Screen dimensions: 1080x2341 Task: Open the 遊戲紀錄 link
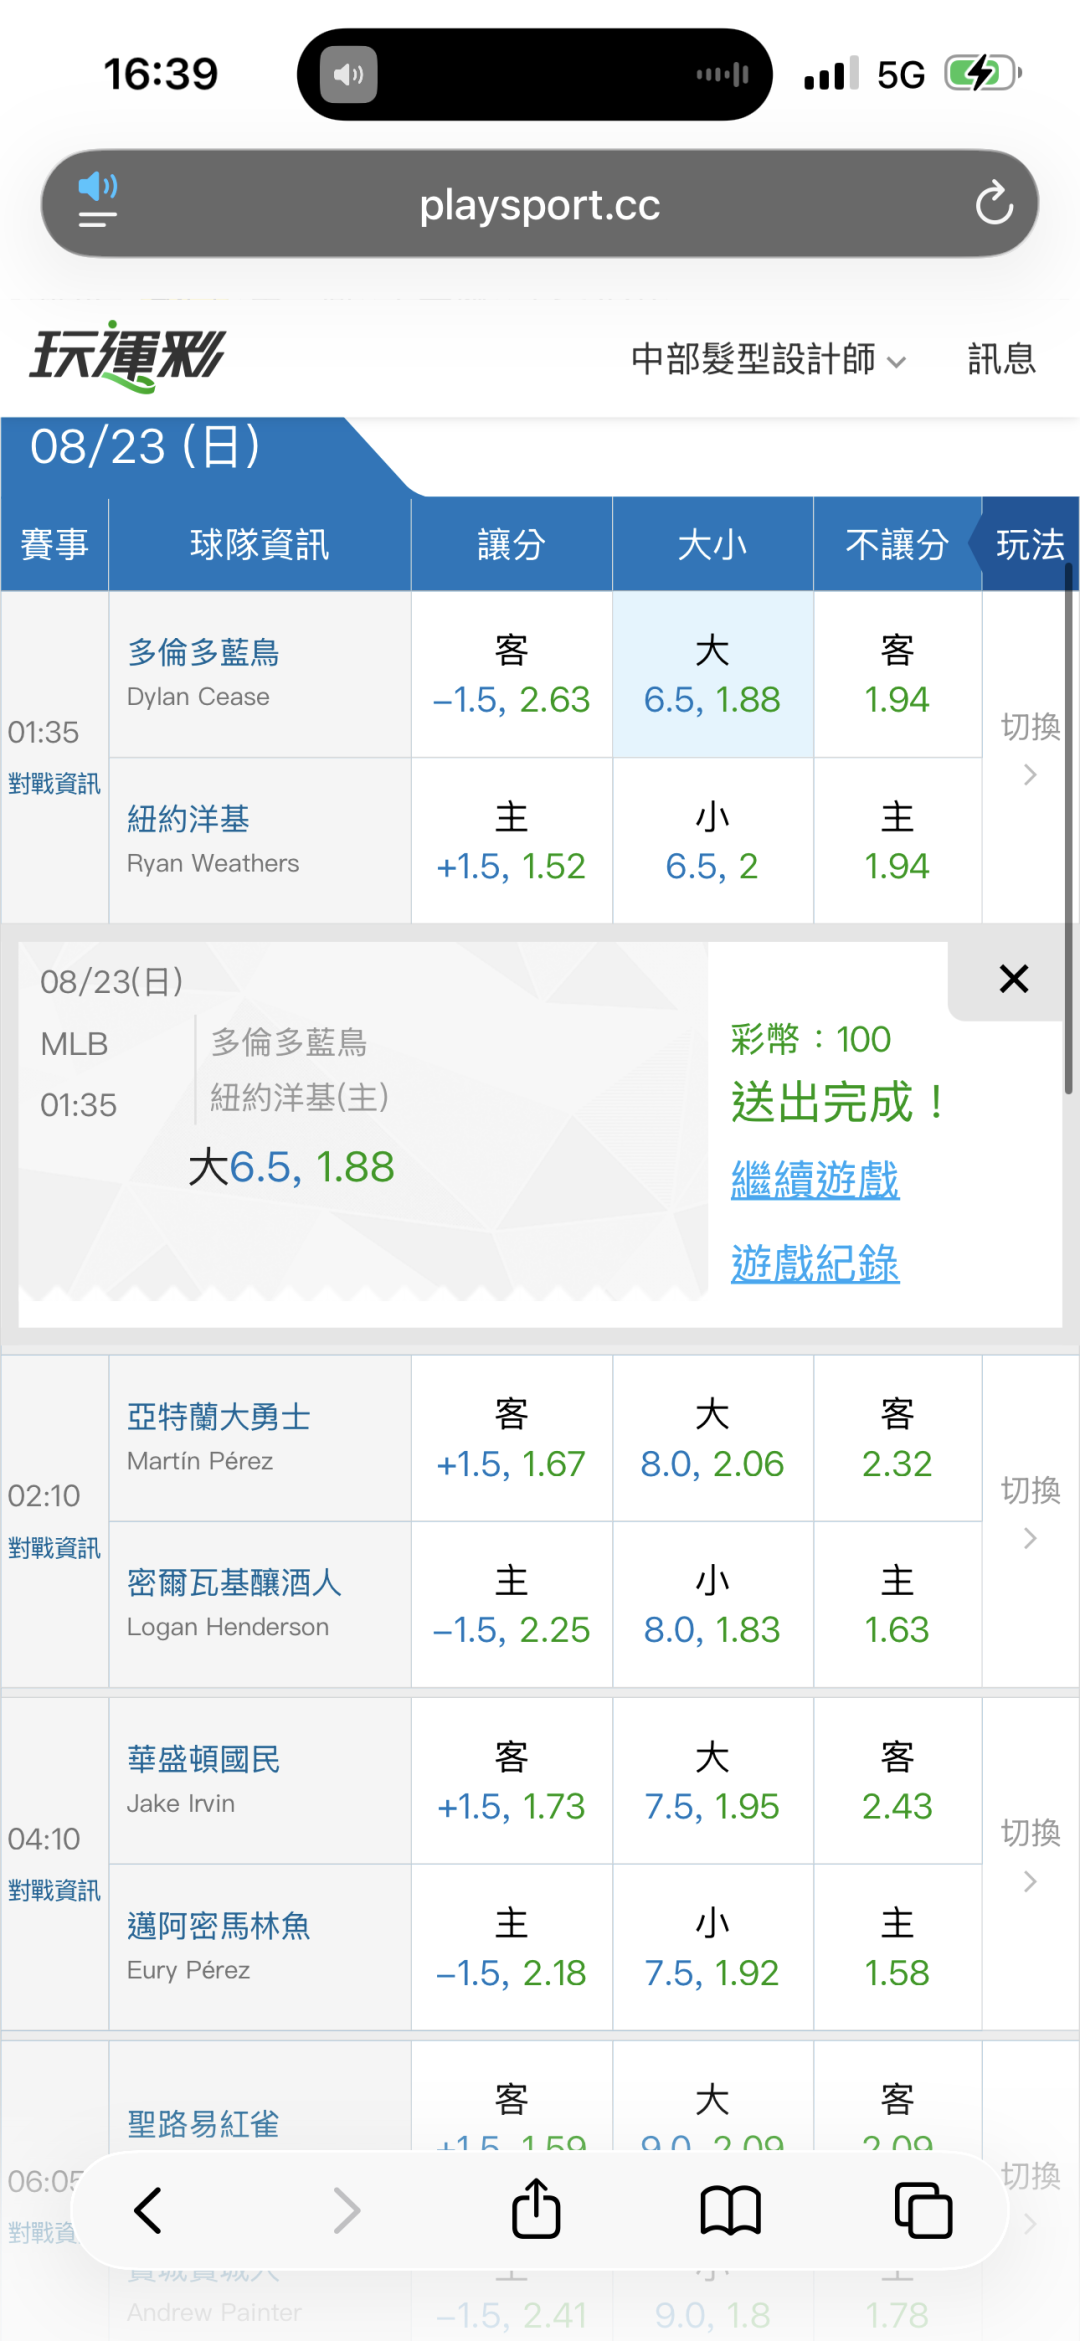point(815,1264)
